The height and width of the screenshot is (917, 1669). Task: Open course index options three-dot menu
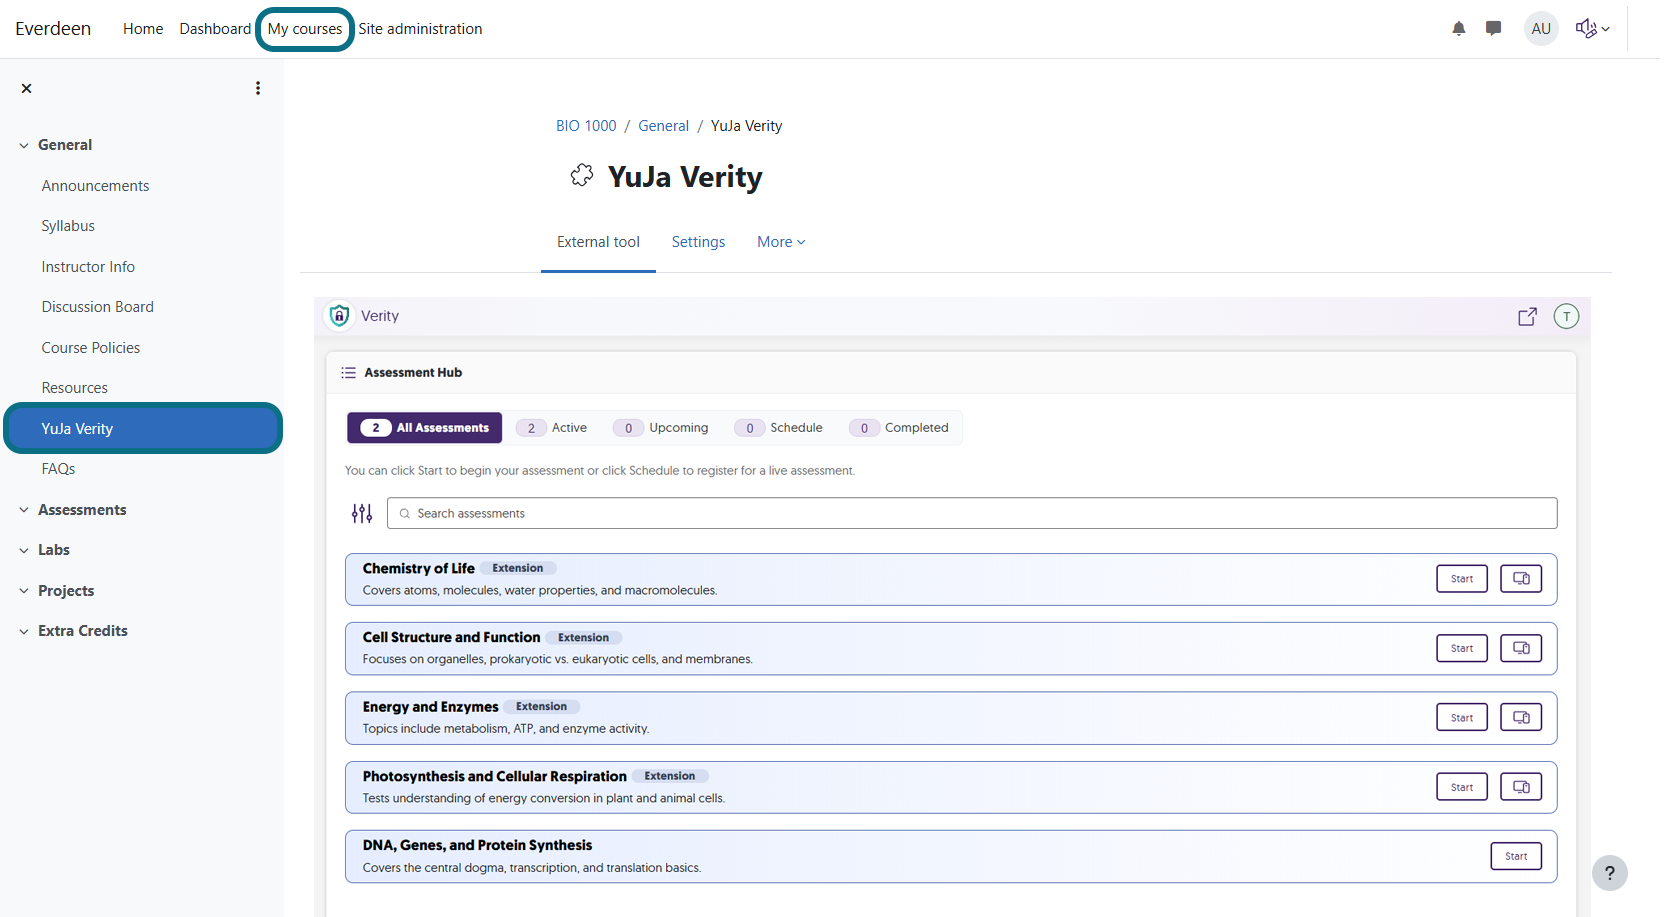pos(258,88)
